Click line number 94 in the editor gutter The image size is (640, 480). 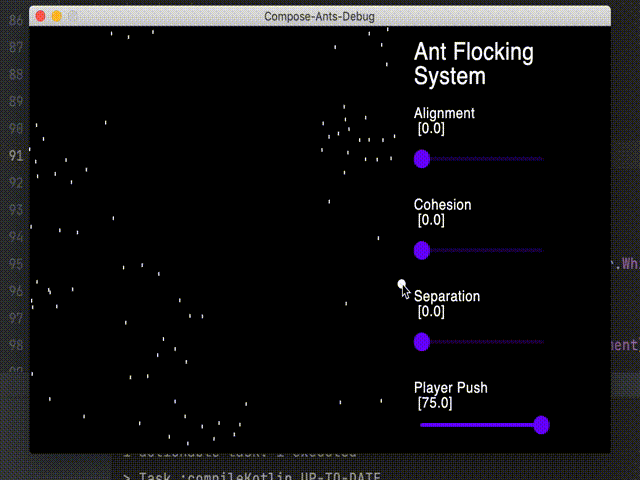pos(15,237)
